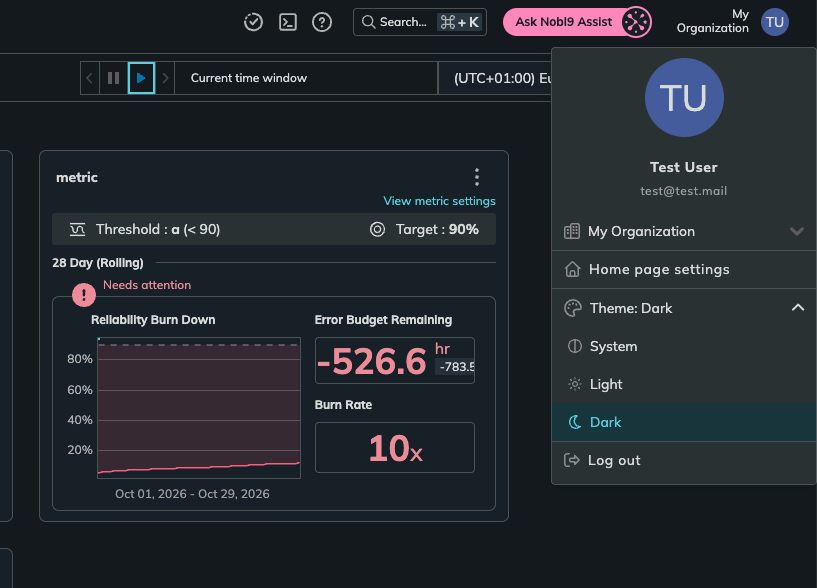Click the Target : 90% text
817x588 pixels.
click(x=437, y=229)
